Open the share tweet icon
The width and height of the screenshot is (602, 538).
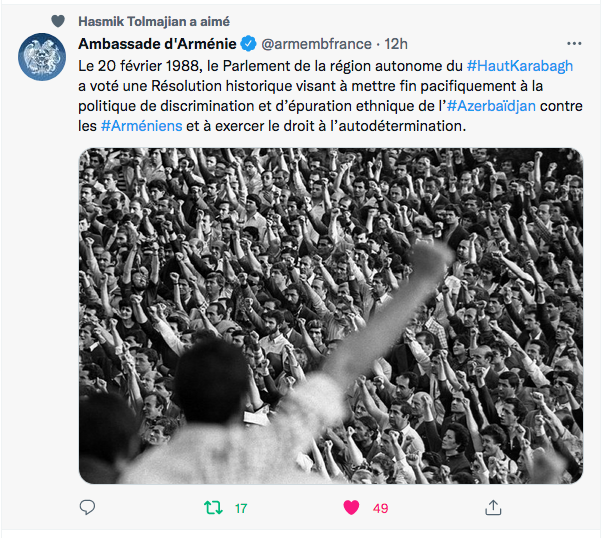(493, 508)
